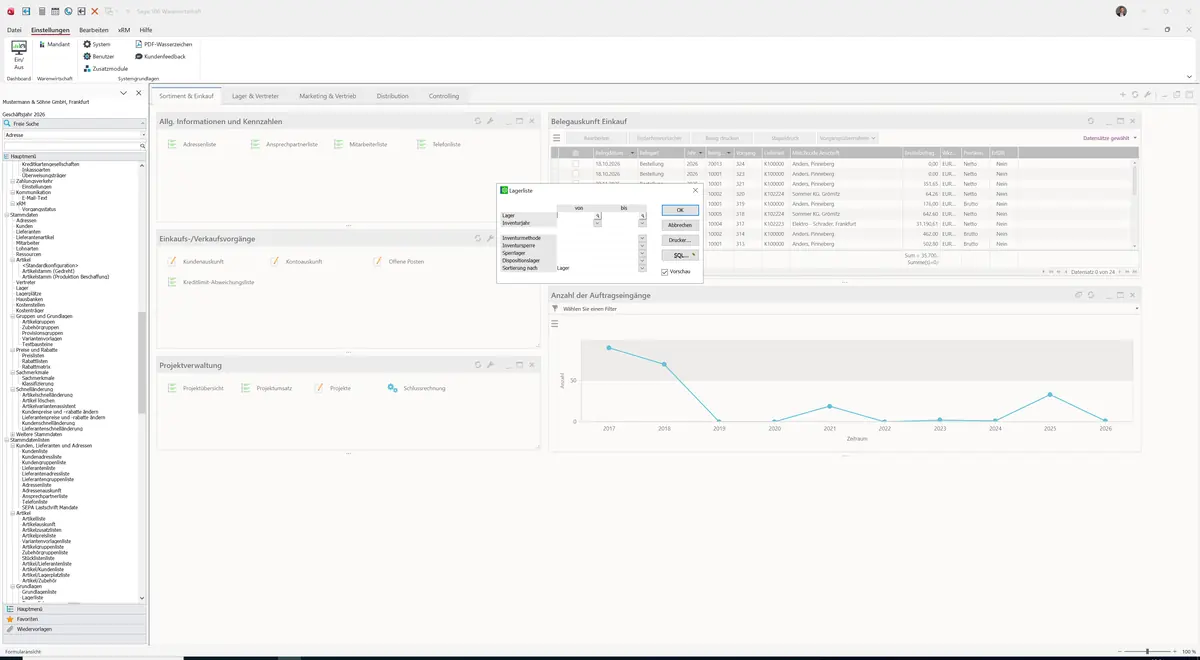Toggle the Vorschau checkbox in Lagerliste dialog
The width and height of the screenshot is (1200, 660).
(665, 272)
